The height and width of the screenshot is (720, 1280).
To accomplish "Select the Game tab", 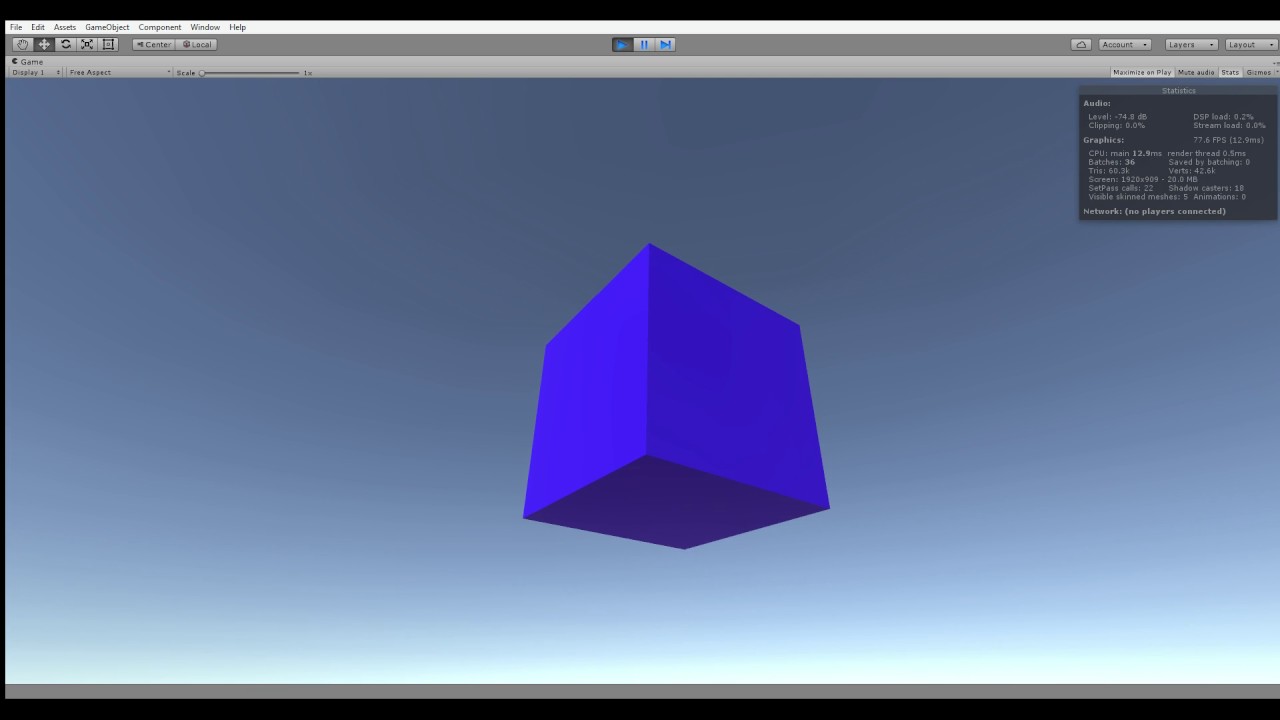I will 27,61.
